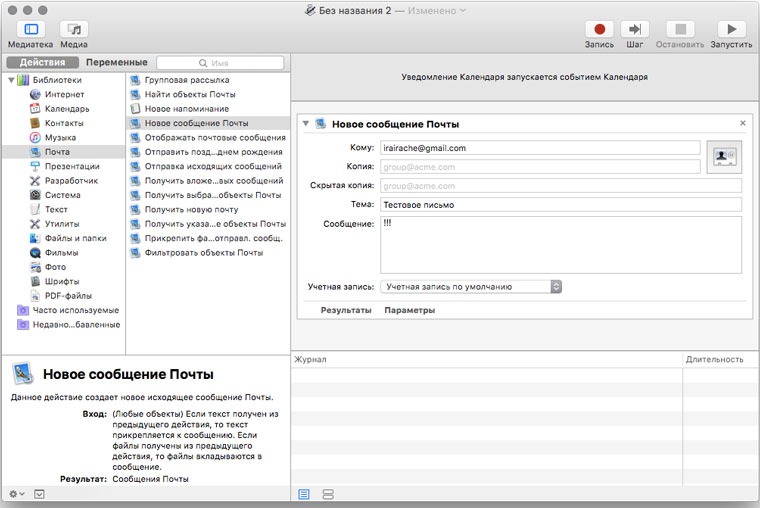Run the workflow with Запустить
The height and width of the screenshot is (508, 760).
point(731,29)
